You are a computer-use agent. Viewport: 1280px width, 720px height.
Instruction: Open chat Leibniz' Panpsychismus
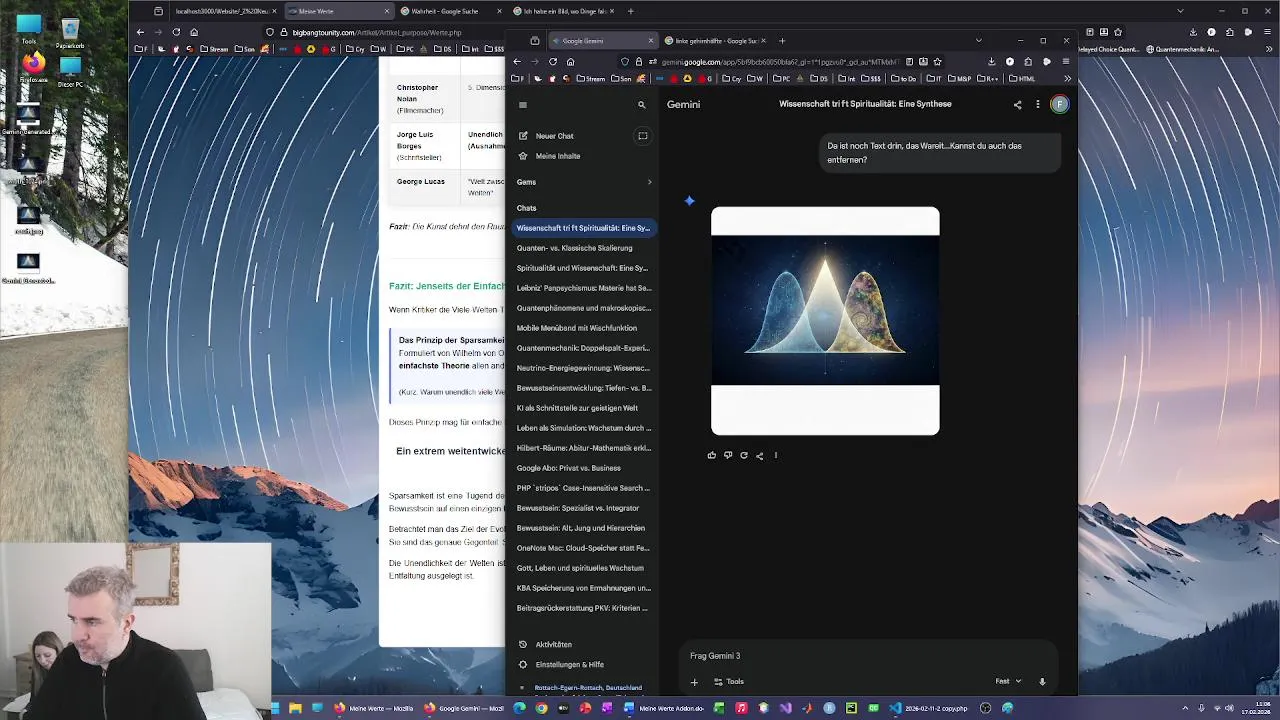[x=584, y=288]
